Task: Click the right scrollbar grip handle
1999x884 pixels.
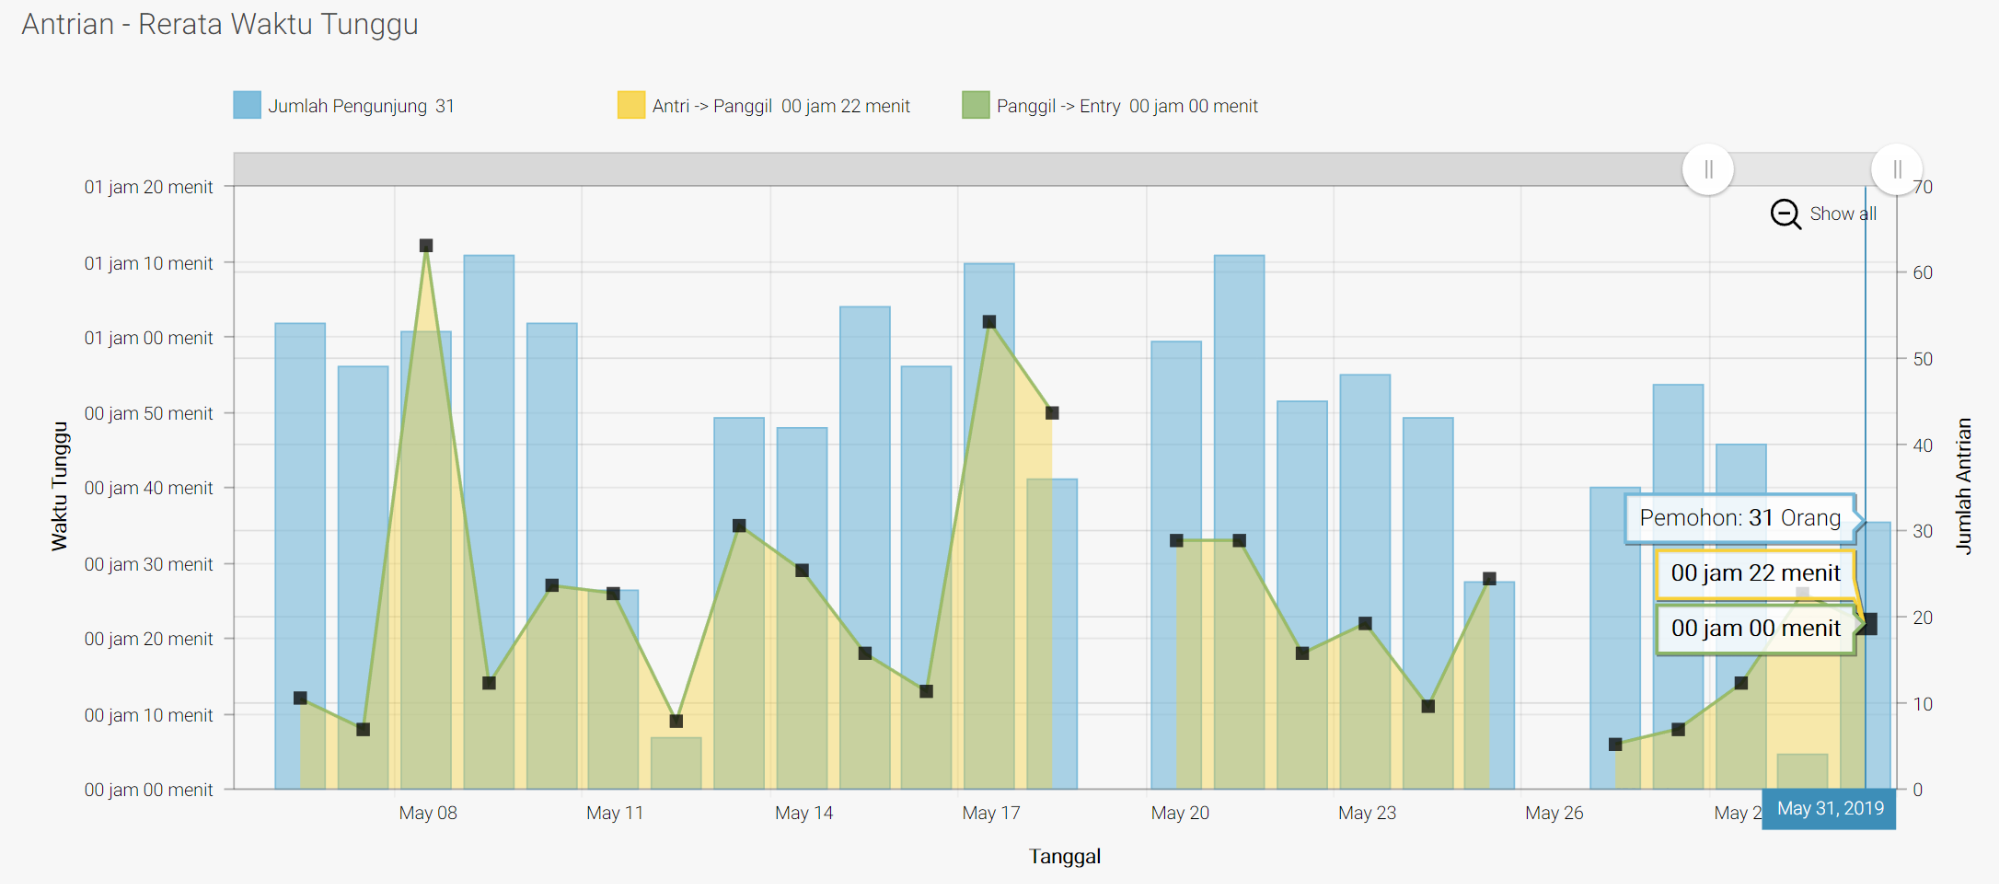Action: (1896, 169)
